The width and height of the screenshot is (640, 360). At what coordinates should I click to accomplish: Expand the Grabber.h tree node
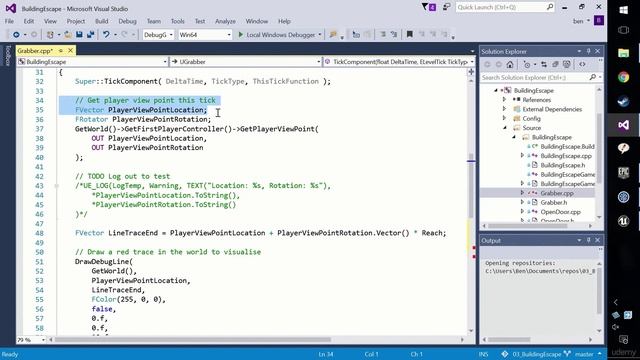(522, 202)
